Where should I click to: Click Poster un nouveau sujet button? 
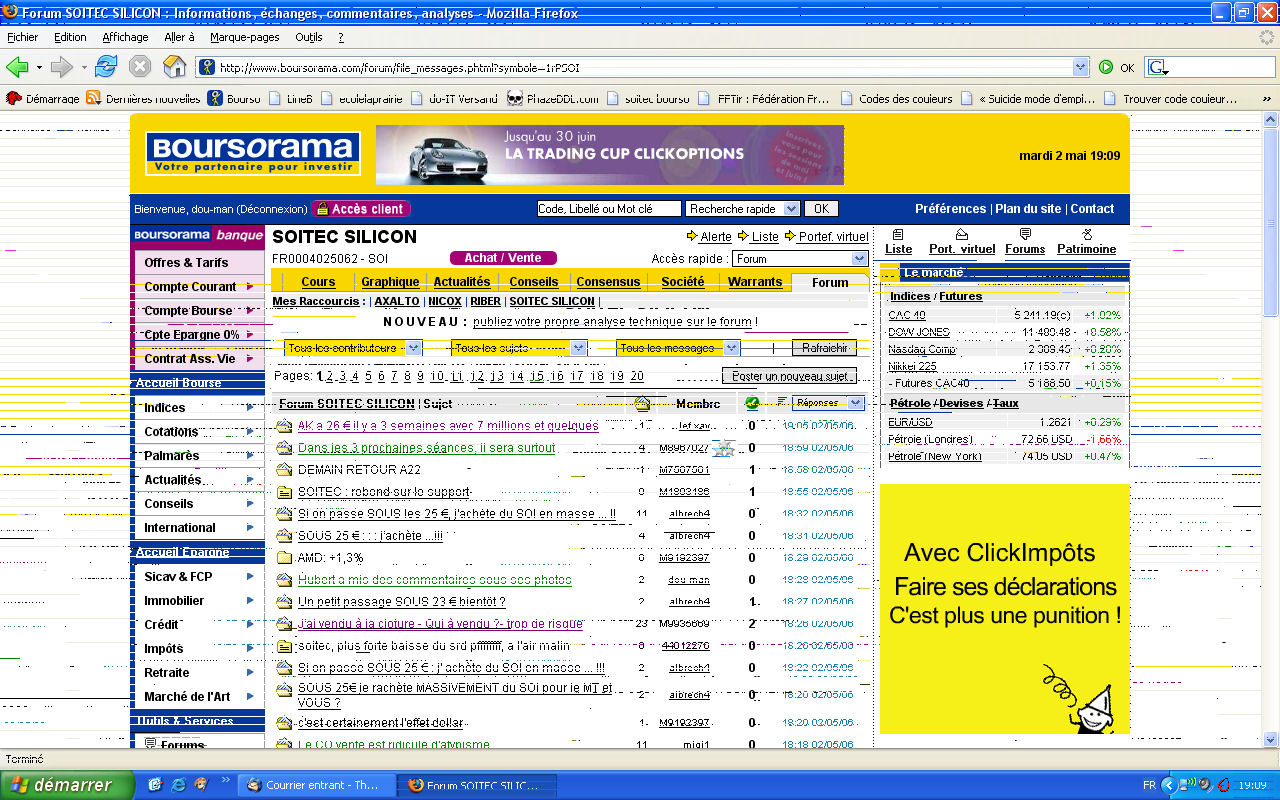click(x=789, y=376)
